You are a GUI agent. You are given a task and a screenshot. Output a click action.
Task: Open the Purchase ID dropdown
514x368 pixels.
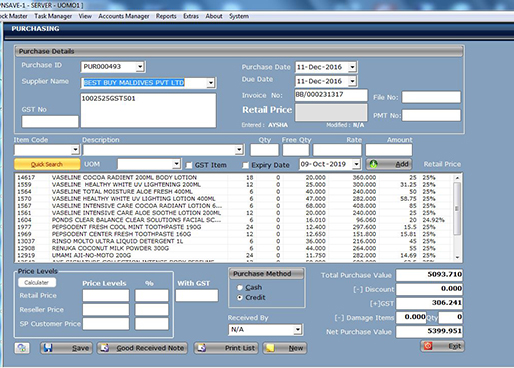click(x=140, y=67)
